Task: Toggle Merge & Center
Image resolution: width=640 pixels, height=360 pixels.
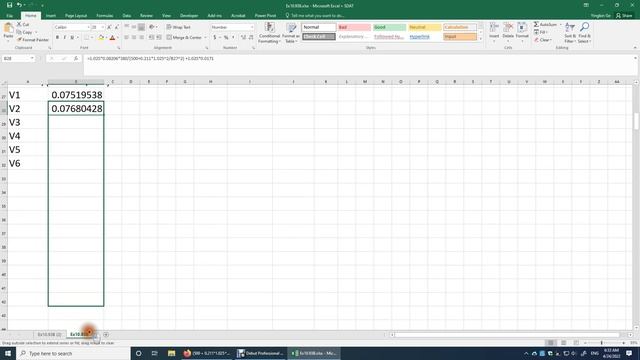Action: tap(184, 38)
